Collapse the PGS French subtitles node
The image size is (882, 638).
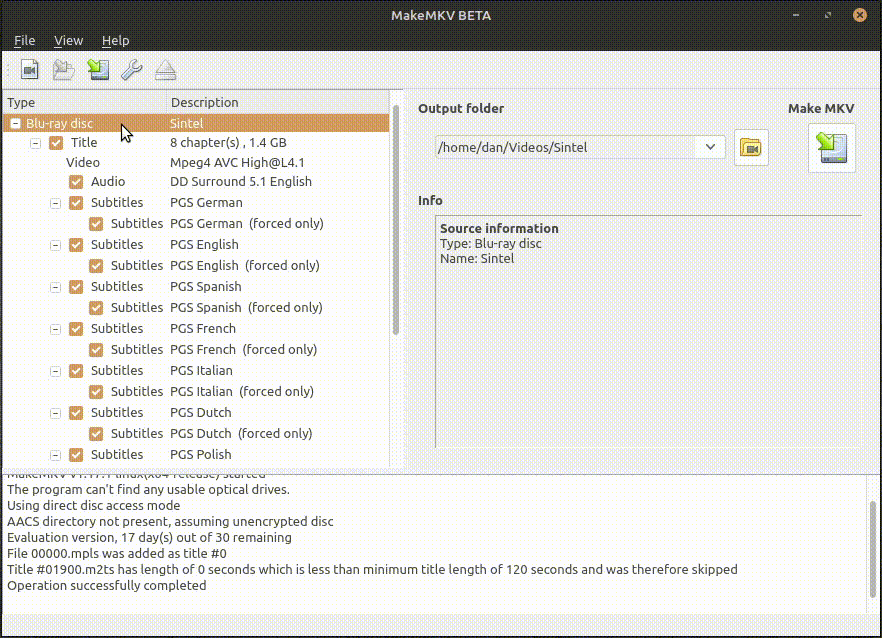(55, 329)
